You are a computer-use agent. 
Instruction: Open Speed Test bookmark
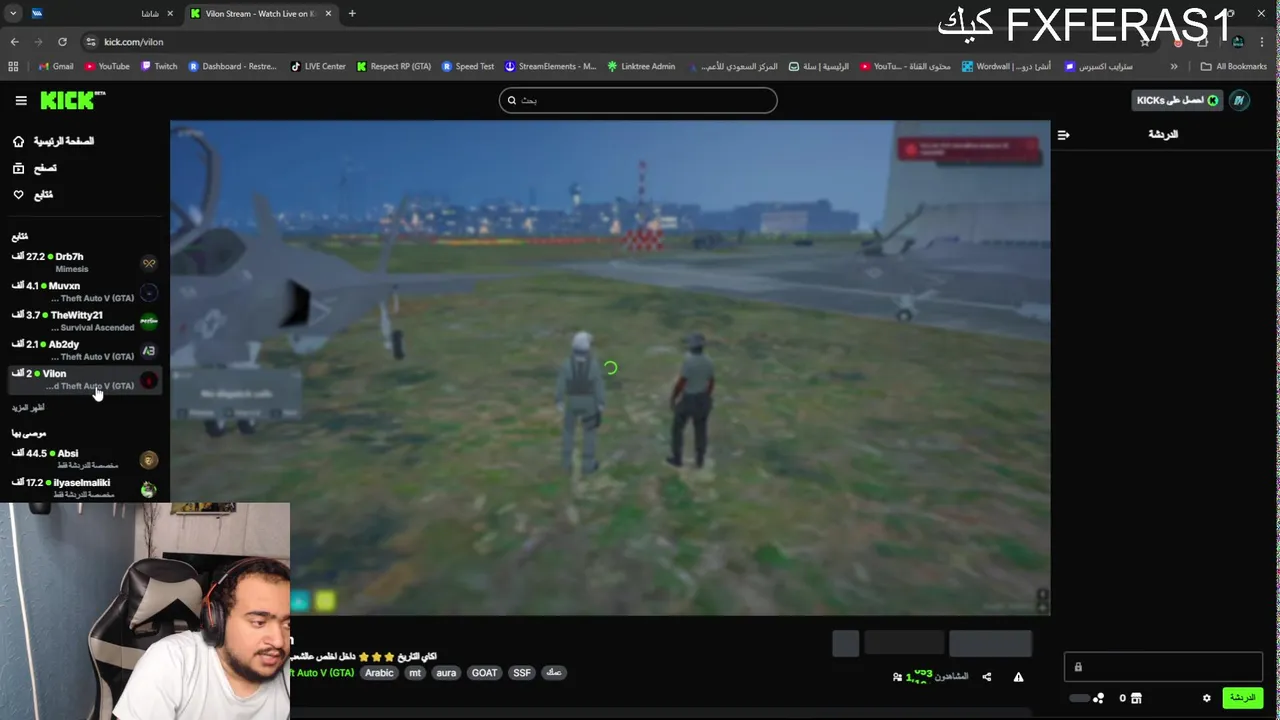468,67
